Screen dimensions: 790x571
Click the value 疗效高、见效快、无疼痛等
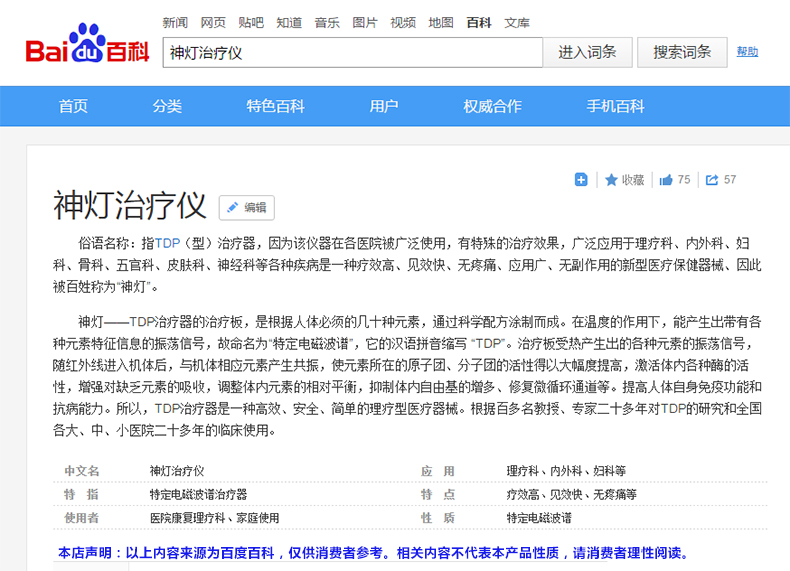click(x=571, y=494)
